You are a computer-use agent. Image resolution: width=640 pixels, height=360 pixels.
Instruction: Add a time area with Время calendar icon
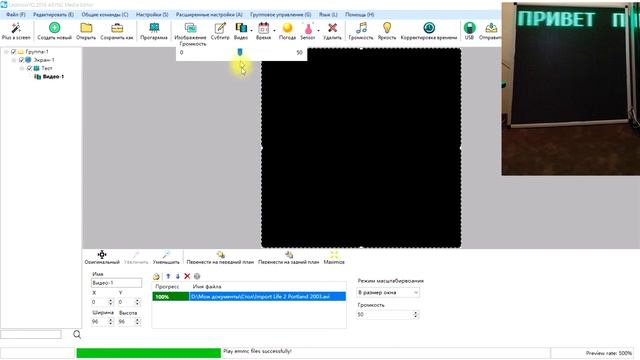(x=264, y=28)
